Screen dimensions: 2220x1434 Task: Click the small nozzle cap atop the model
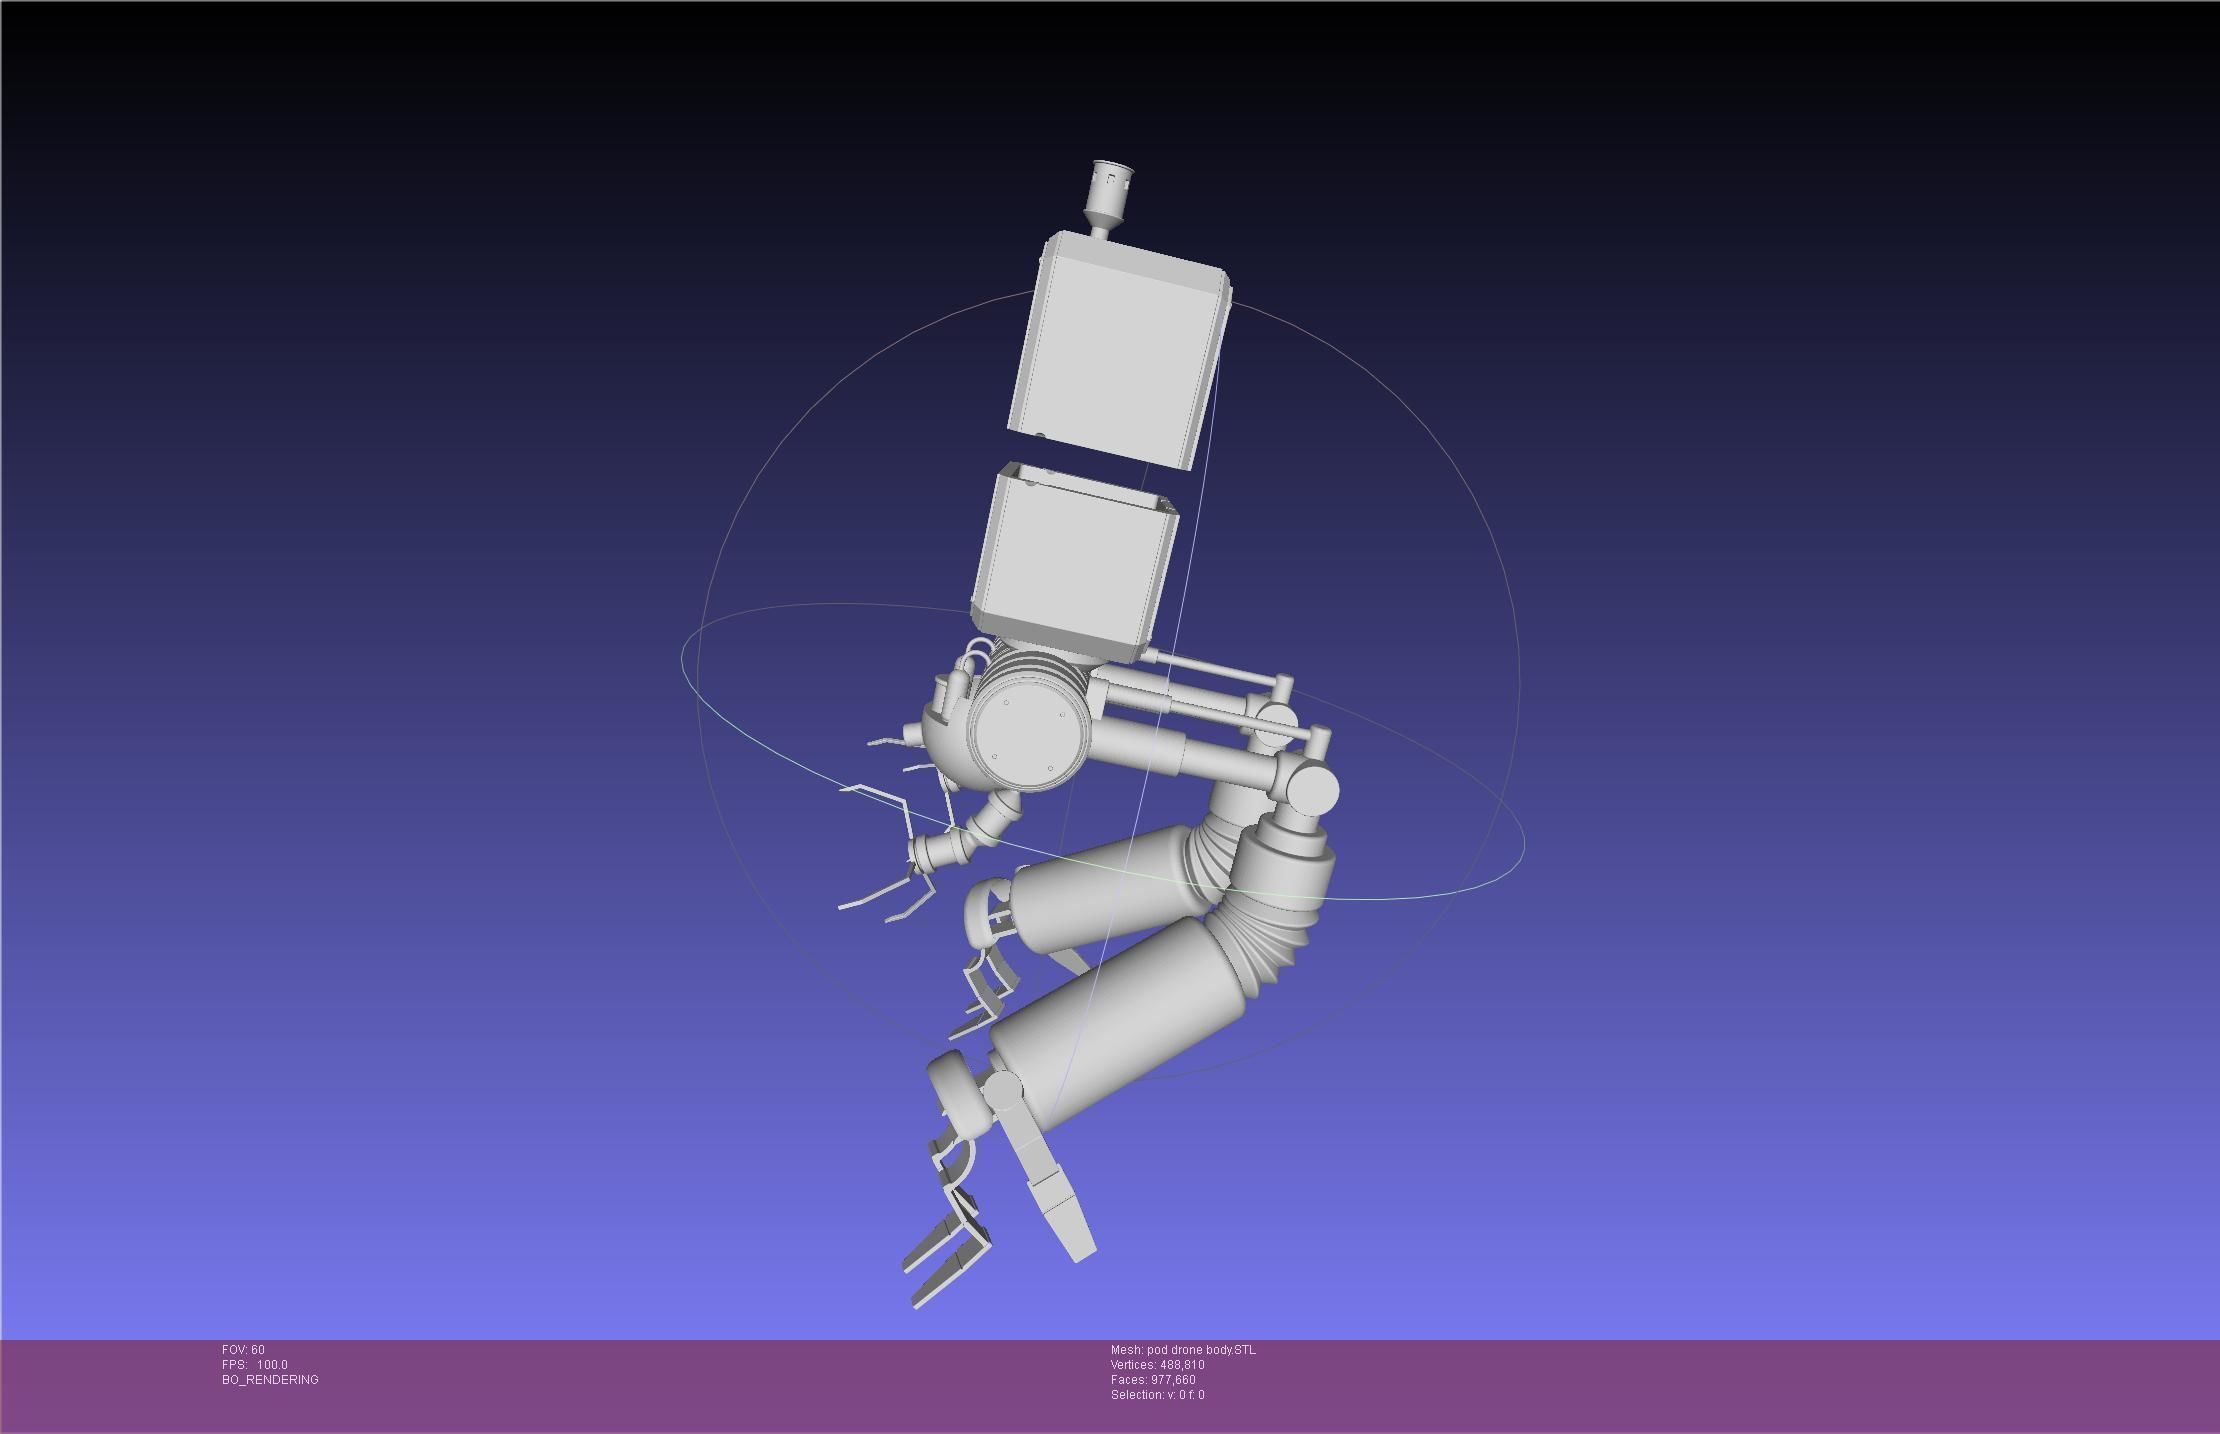1110,190
